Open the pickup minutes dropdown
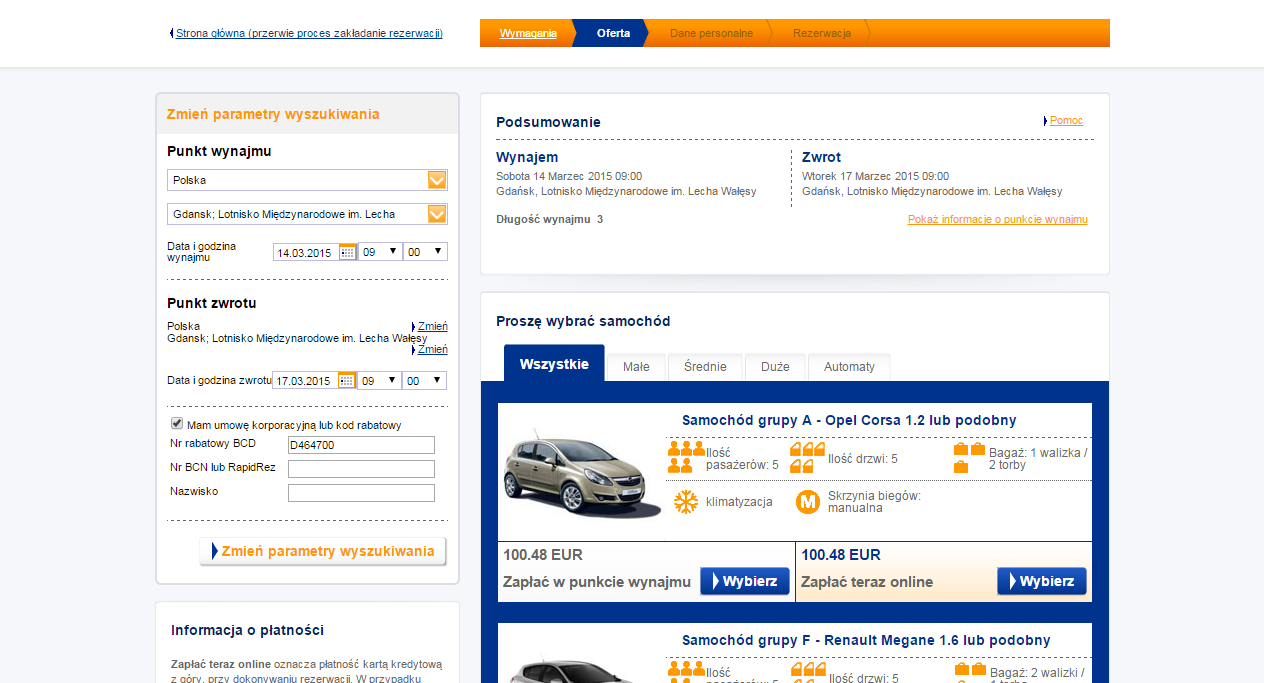The image size is (1264, 683). coord(425,252)
